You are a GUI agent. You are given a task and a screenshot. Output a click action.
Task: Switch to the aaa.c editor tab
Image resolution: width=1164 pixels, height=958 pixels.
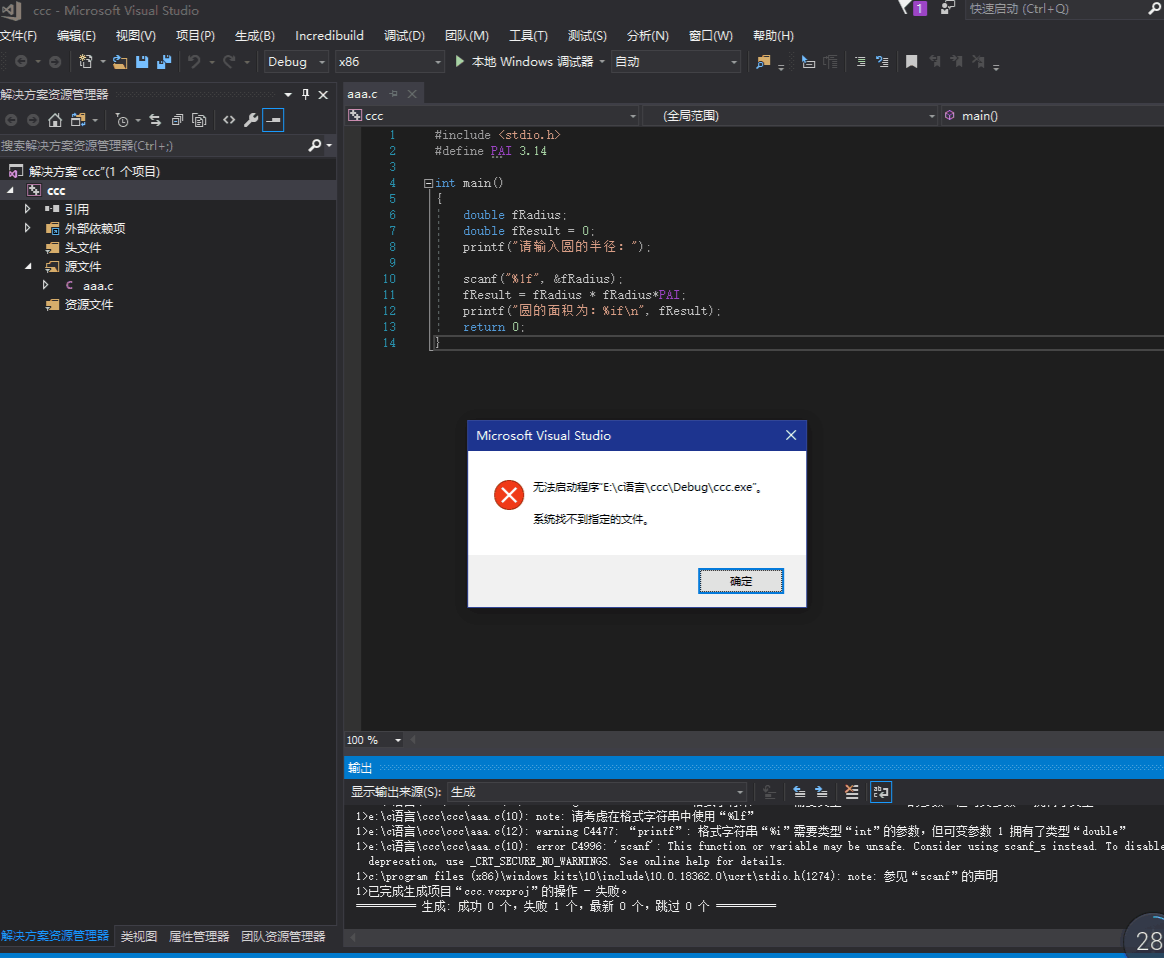362,94
